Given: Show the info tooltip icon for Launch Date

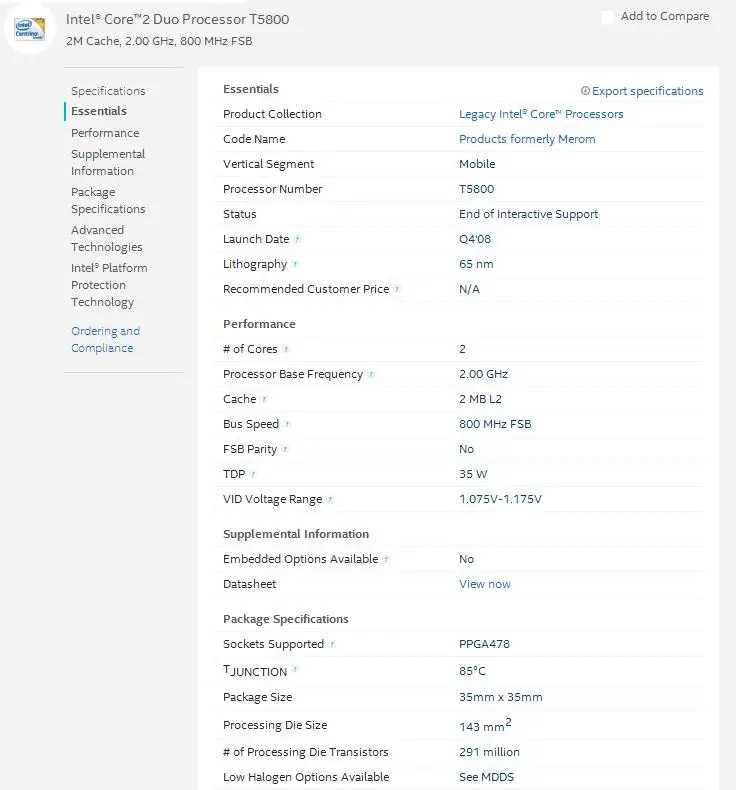Looking at the screenshot, I should point(297,239).
